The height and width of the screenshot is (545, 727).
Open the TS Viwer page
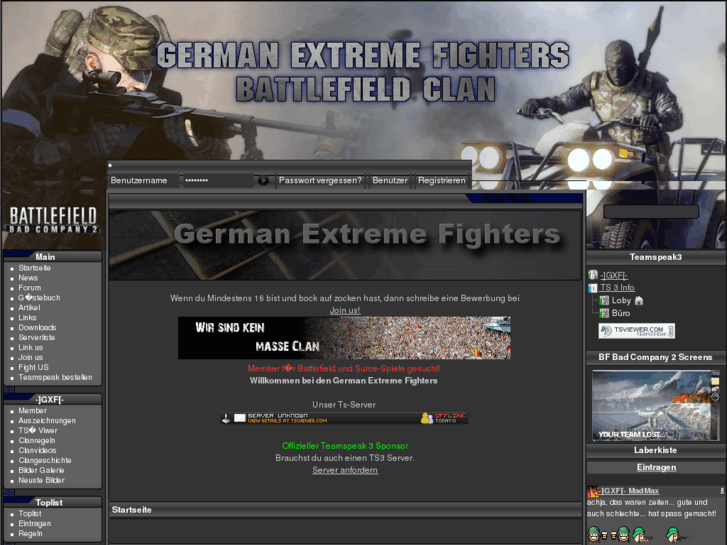38,431
